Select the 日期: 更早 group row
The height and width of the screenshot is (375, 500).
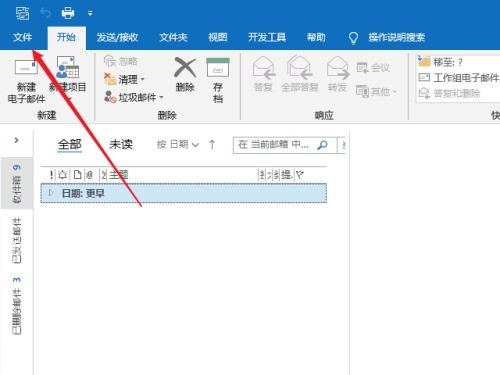click(184, 193)
